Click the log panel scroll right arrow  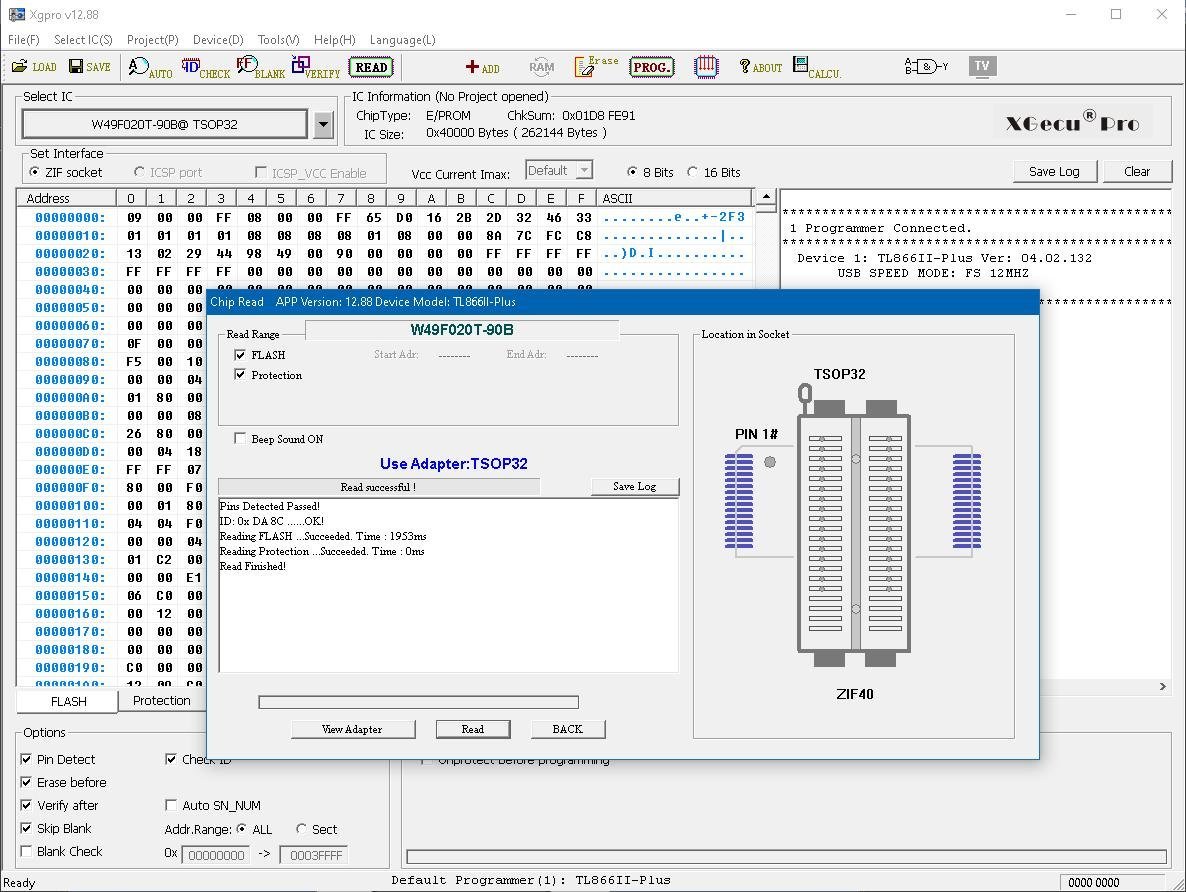(1163, 686)
